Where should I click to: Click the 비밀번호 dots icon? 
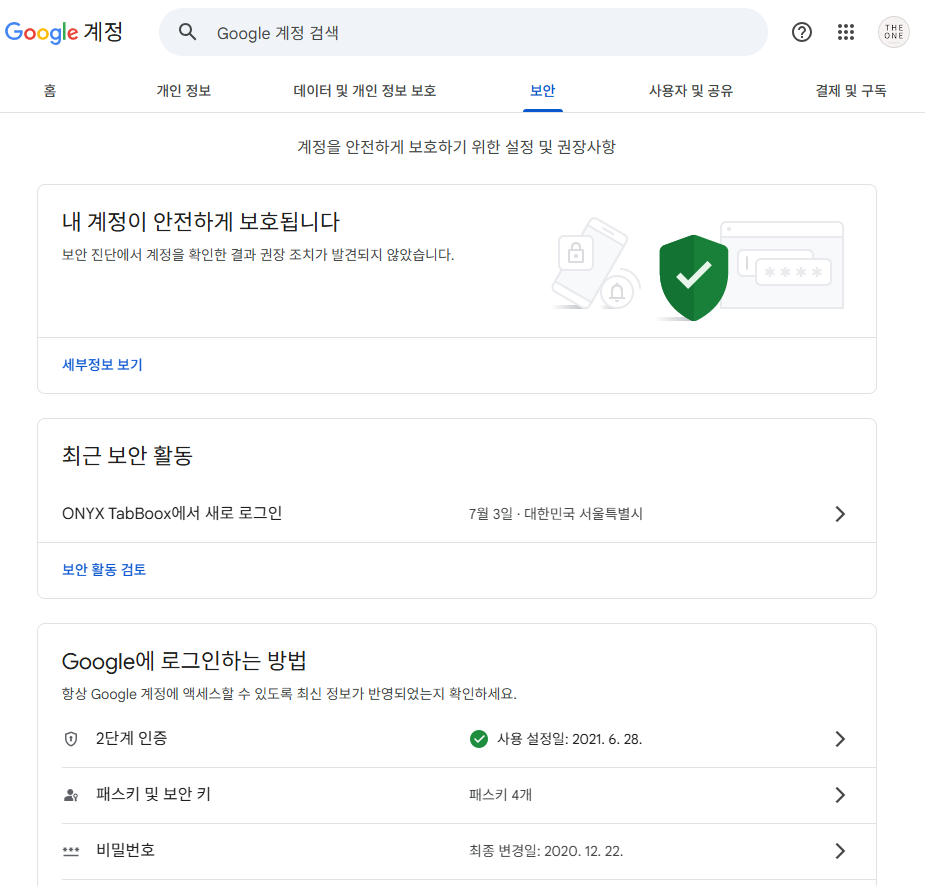pyautogui.click(x=70, y=851)
